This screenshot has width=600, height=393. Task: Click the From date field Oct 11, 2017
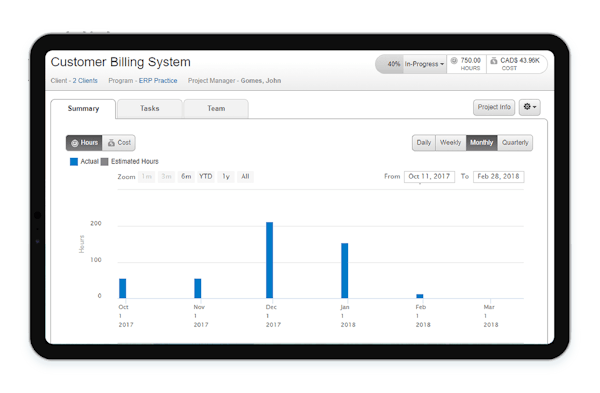click(429, 177)
